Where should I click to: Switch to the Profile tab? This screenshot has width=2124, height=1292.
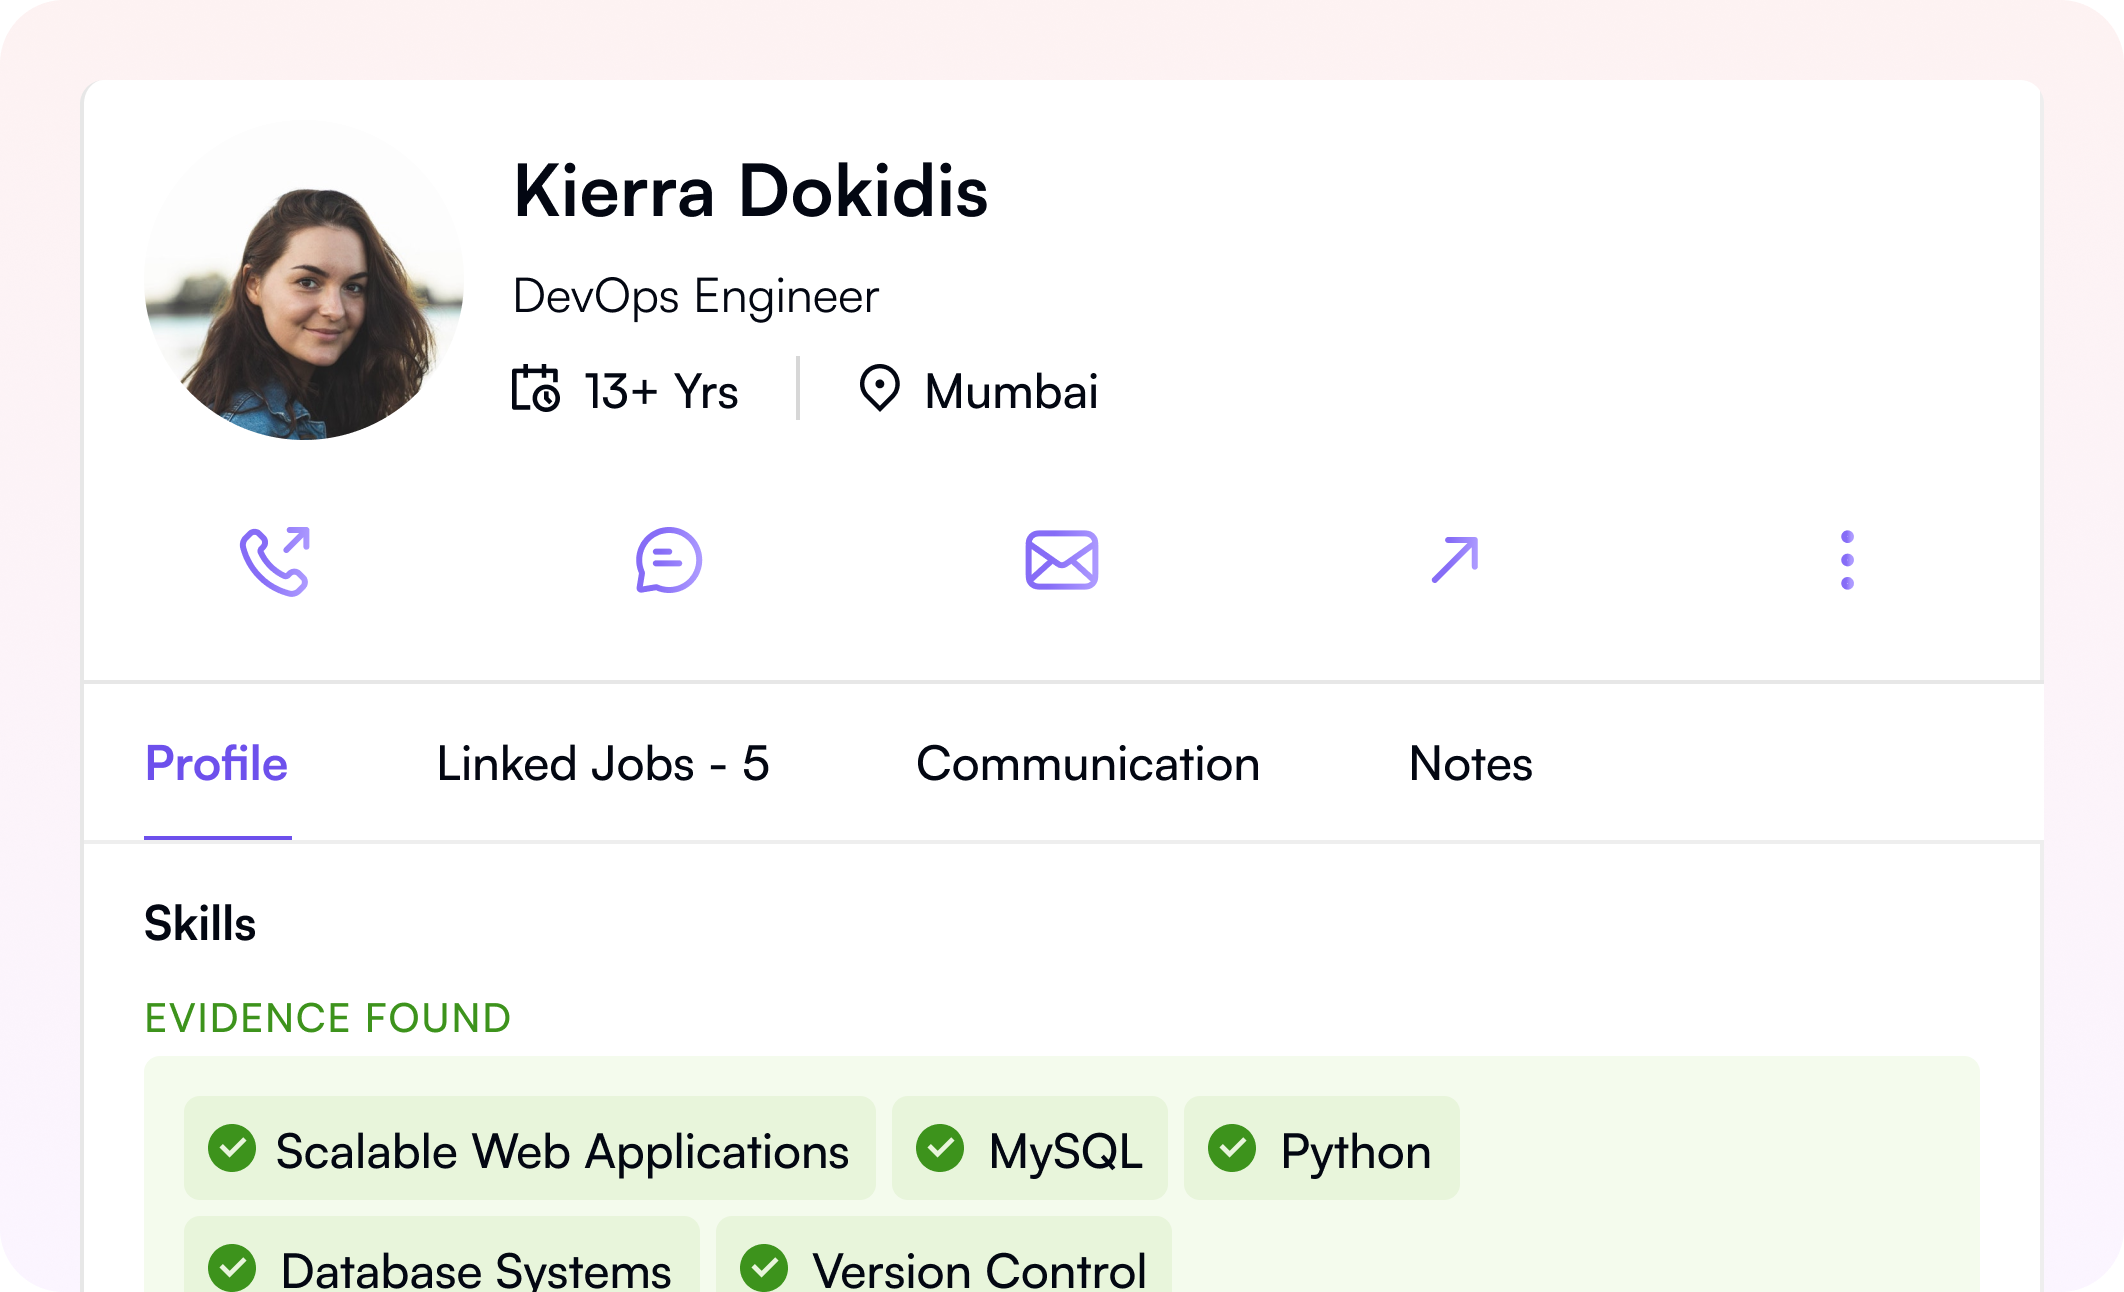pos(217,764)
